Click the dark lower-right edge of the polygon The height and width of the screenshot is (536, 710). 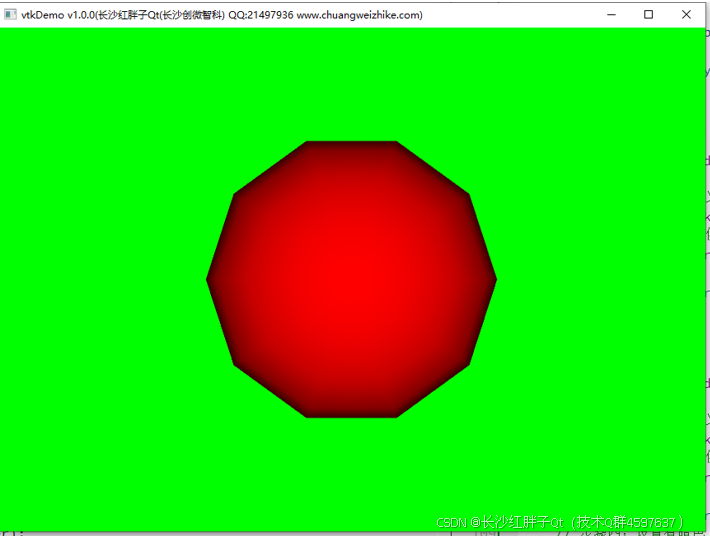pyautogui.click(x=433, y=389)
